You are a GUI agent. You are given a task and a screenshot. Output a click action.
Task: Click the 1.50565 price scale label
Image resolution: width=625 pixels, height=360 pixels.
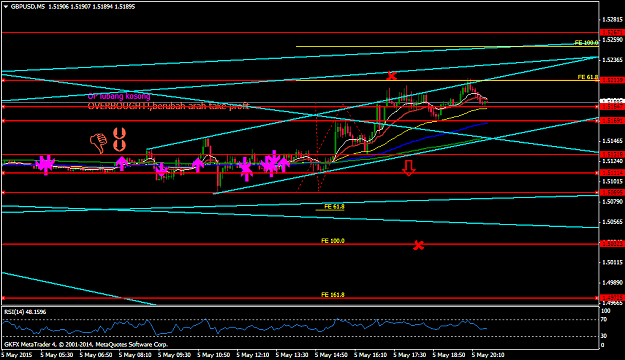click(x=613, y=222)
